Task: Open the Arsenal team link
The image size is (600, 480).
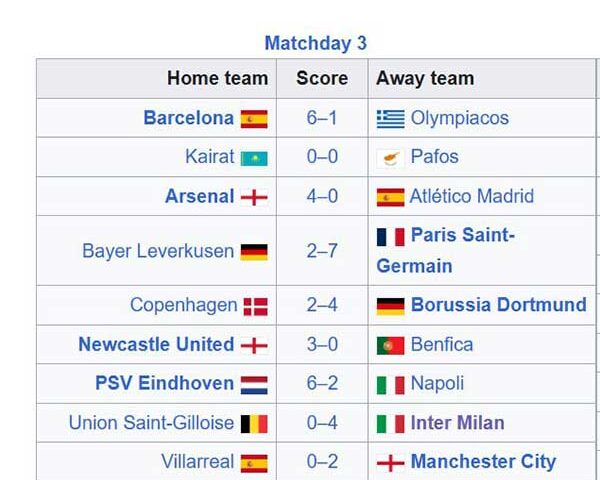Action: click(x=199, y=196)
